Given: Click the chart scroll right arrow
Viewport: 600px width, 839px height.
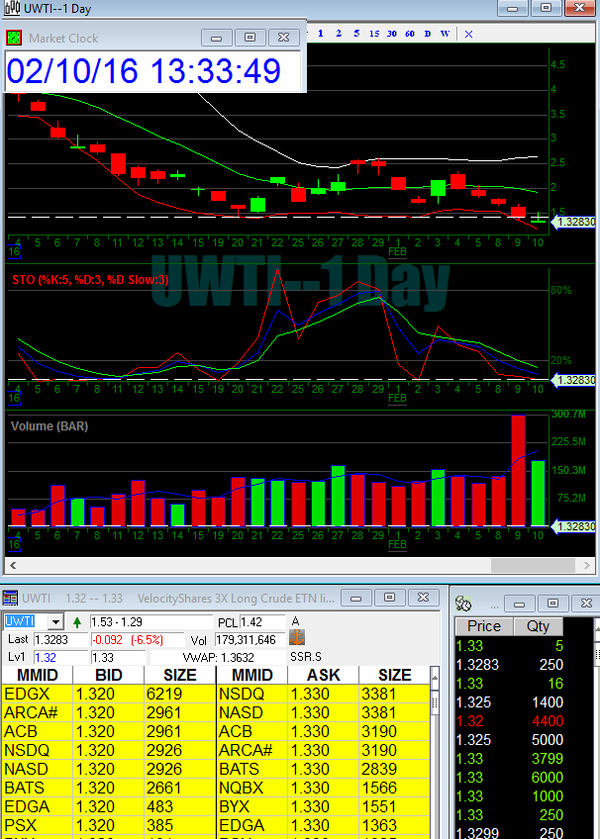Looking at the screenshot, I should click(x=587, y=565).
